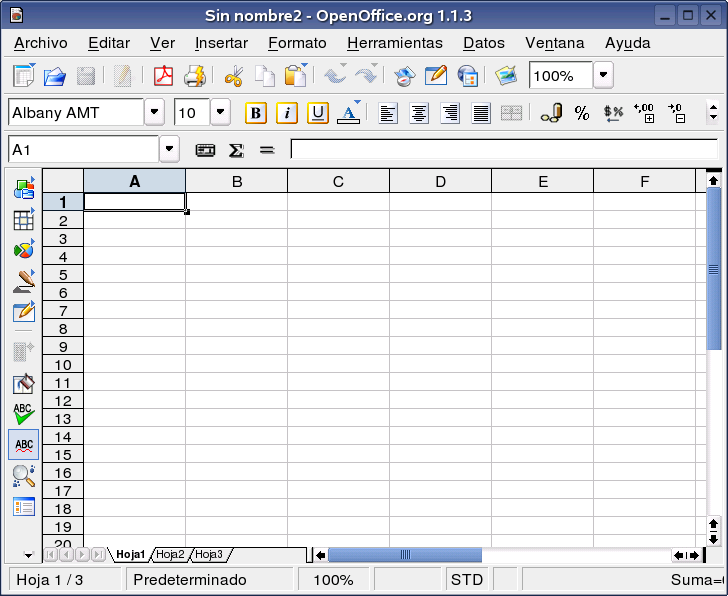The image size is (728, 596).
Task: Expand the font name dropdown
Action: 154,112
